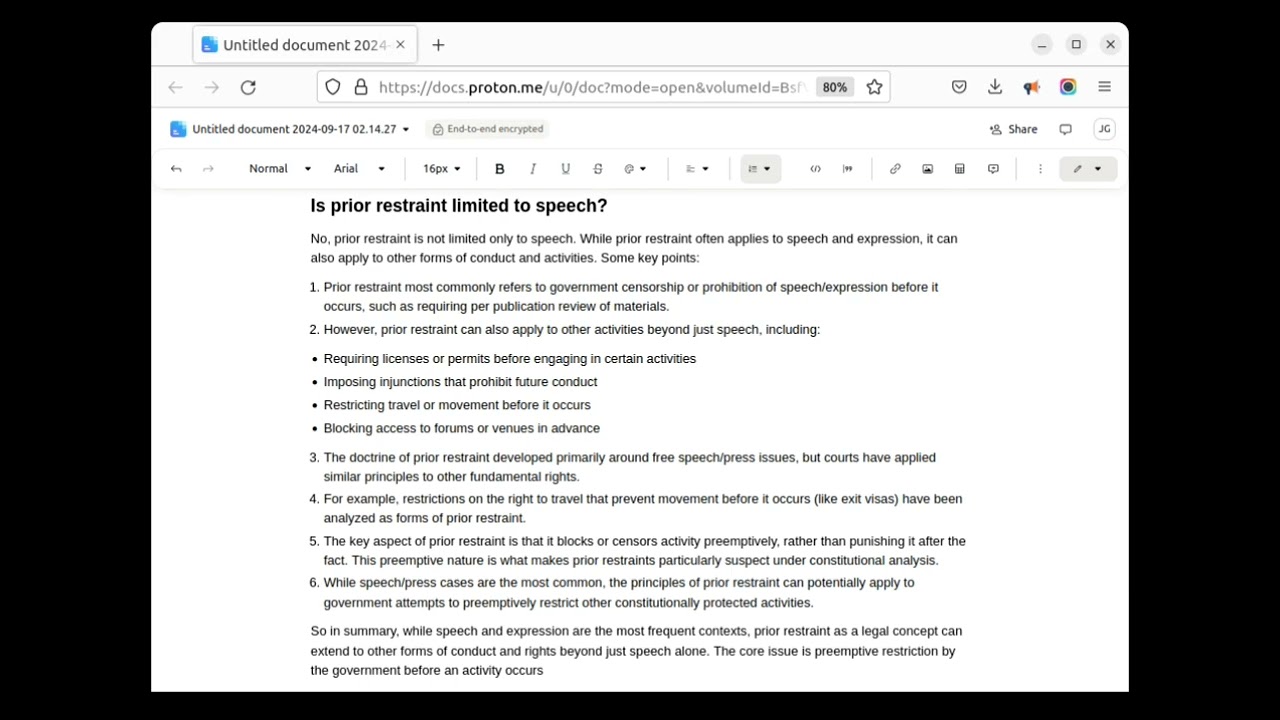Viewport: 1280px width, 720px height.
Task: Apply bold formatting in the toolbar
Action: pyautogui.click(x=500, y=169)
